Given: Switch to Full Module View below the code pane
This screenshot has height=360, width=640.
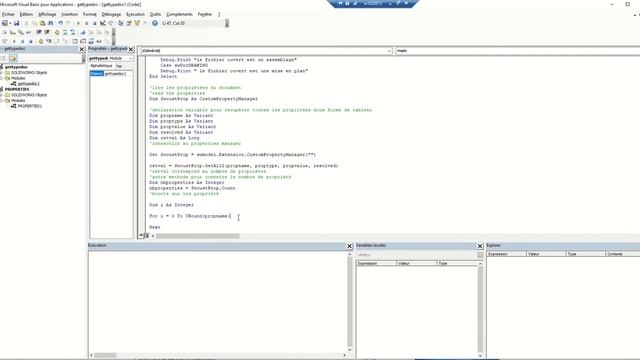Looking at the screenshot, I should 147,236.
